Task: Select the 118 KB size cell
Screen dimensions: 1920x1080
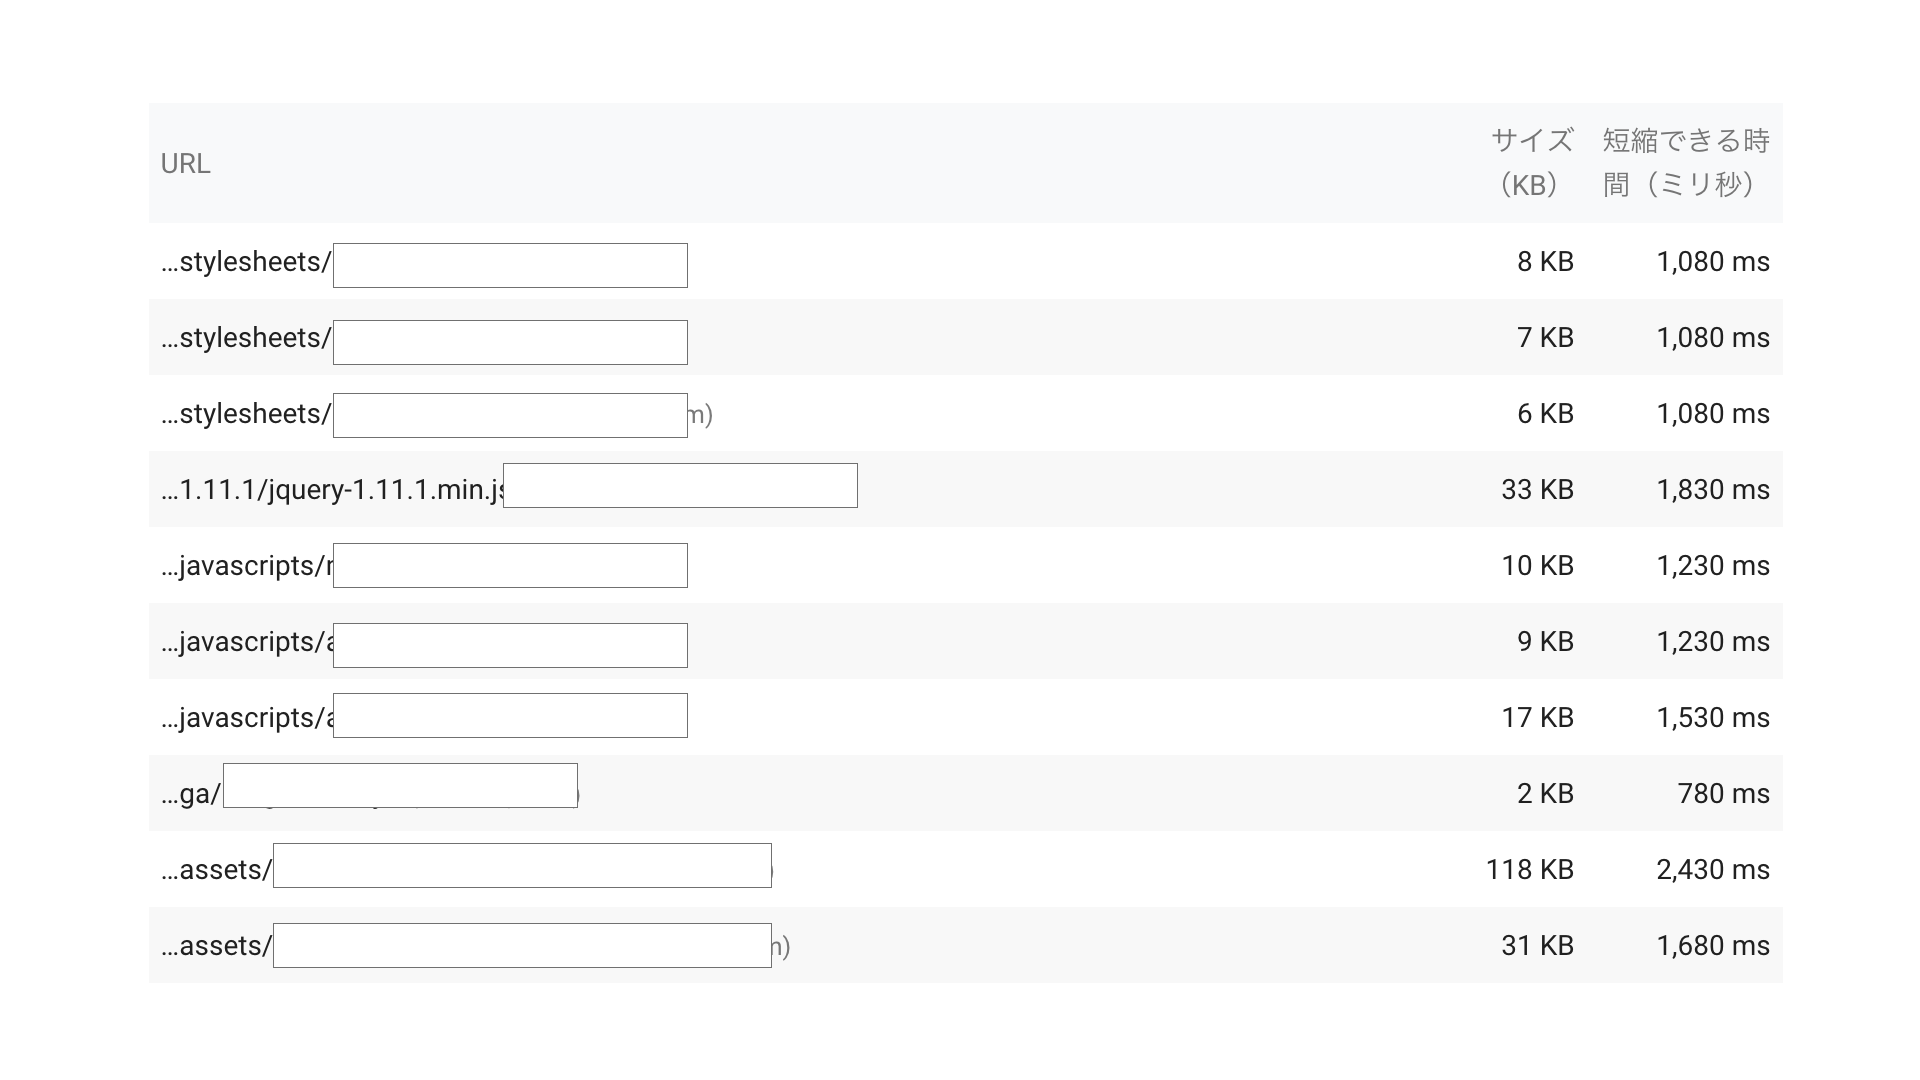Action: click(1529, 870)
